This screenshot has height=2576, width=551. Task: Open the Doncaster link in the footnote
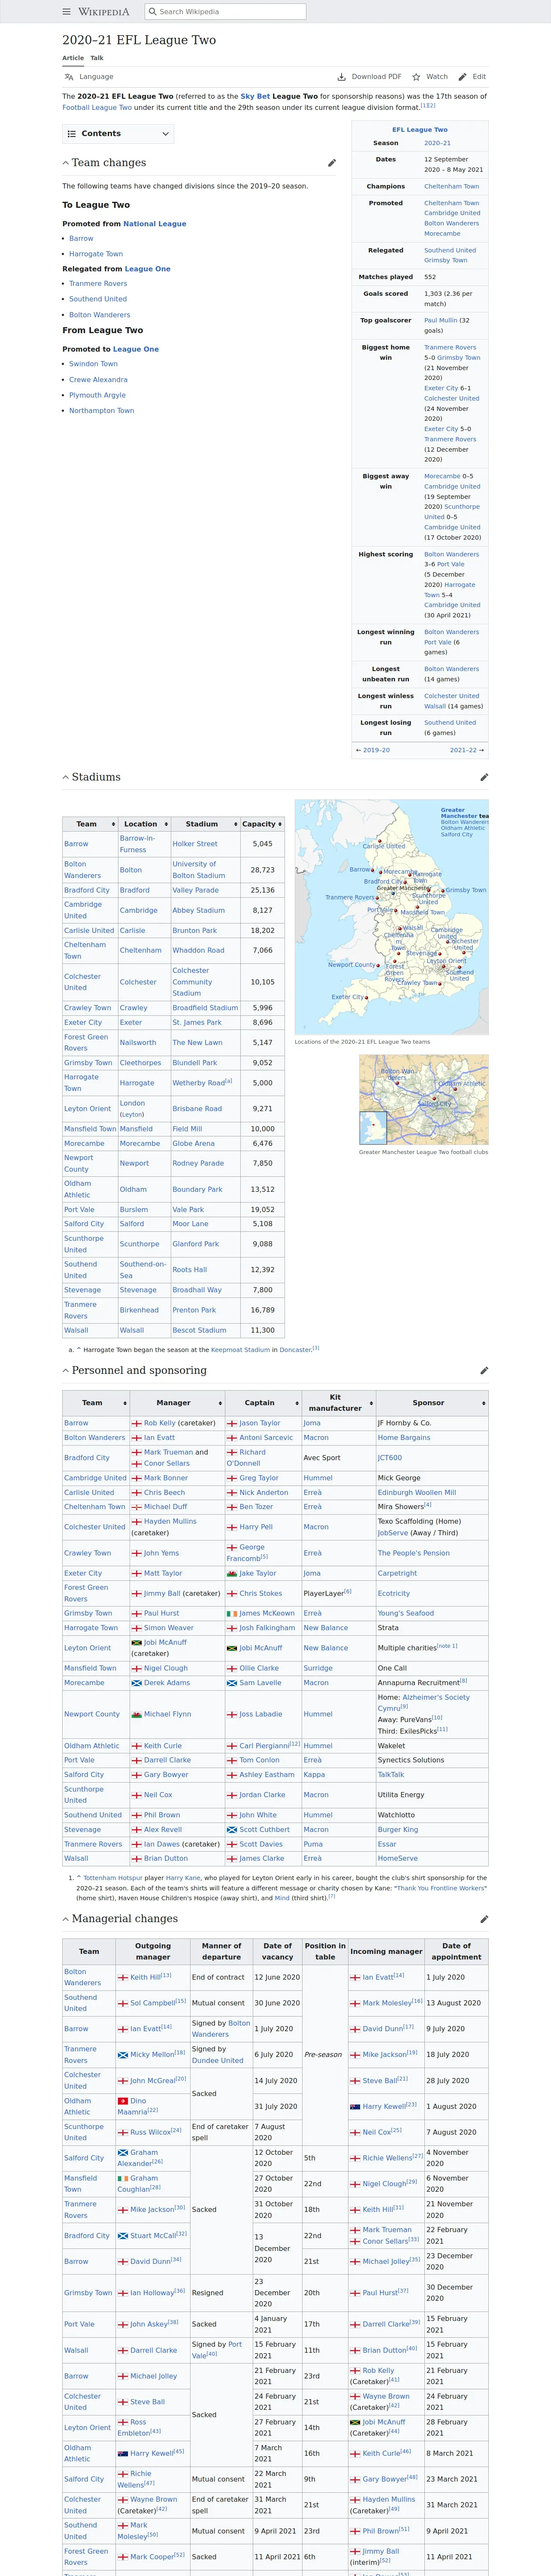pyautogui.click(x=295, y=1350)
